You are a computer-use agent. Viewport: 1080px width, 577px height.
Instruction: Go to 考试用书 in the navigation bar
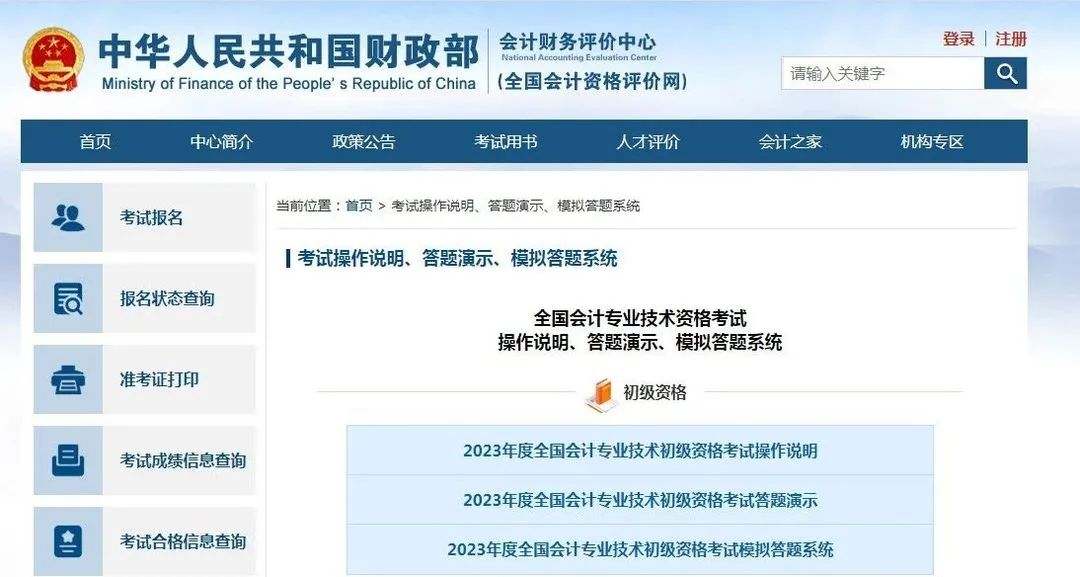506,142
